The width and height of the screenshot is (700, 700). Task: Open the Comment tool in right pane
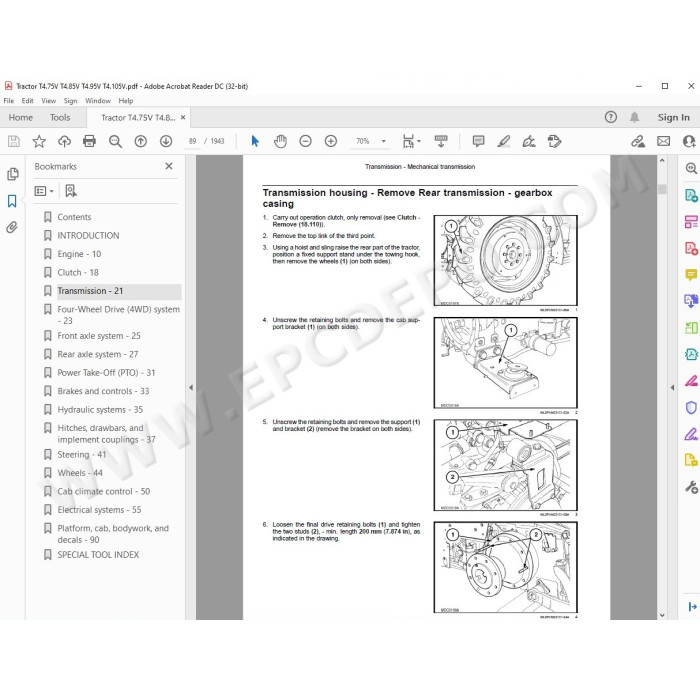point(691,274)
